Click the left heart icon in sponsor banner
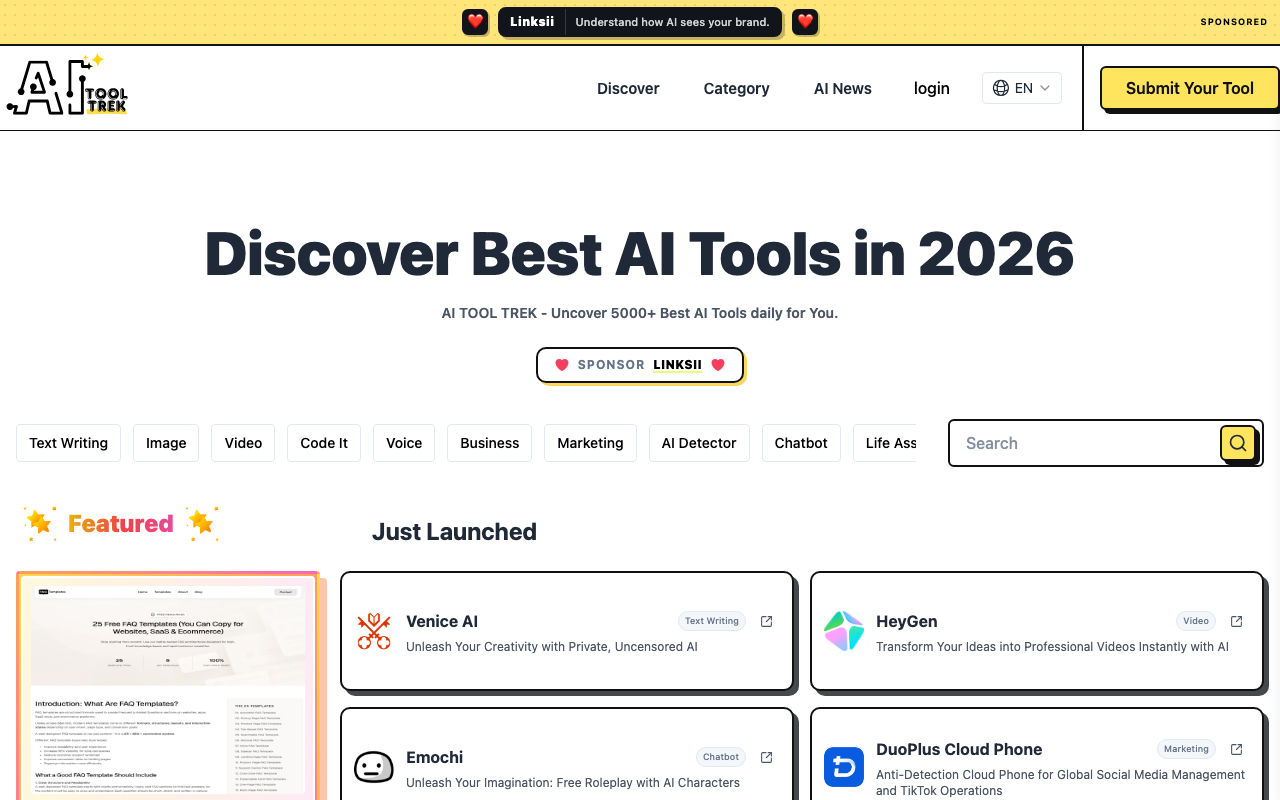 coord(476,22)
